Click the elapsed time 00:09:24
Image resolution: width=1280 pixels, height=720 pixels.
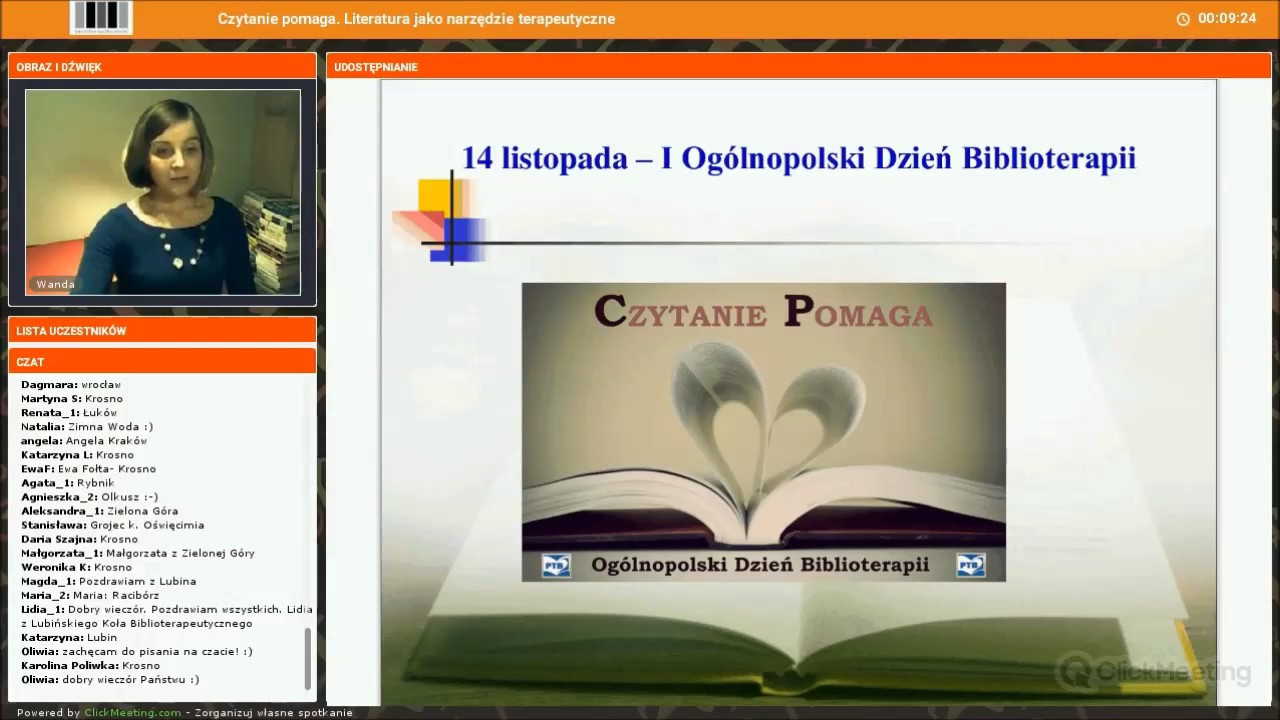coord(1227,18)
